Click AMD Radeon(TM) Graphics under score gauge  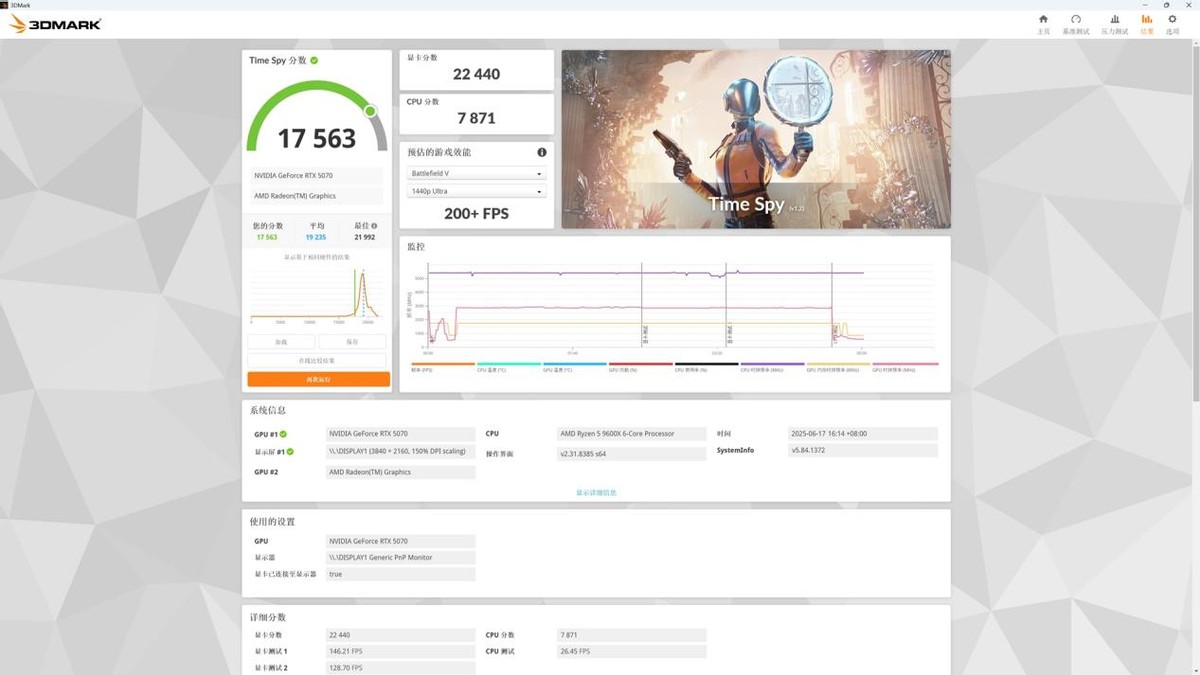pos(315,196)
